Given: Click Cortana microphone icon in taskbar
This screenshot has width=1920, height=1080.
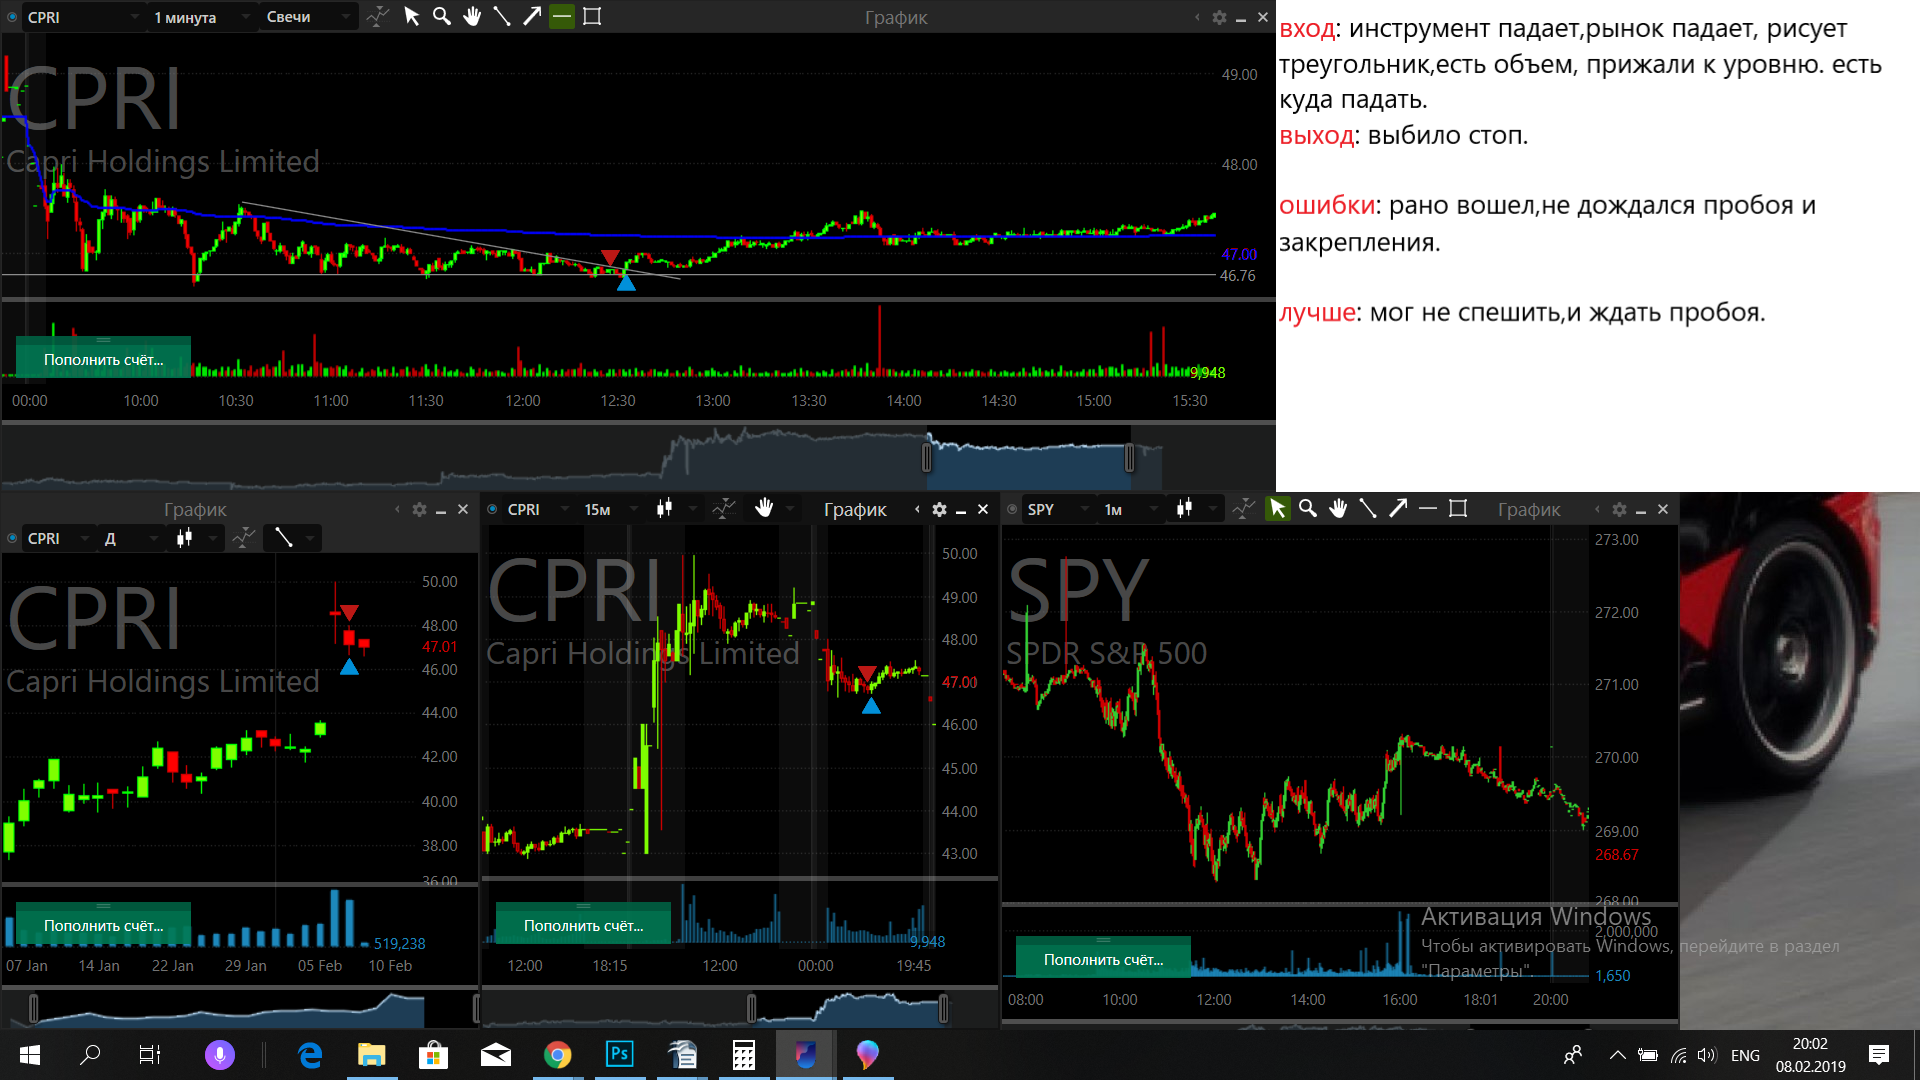Looking at the screenshot, I should pyautogui.click(x=220, y=1055).
